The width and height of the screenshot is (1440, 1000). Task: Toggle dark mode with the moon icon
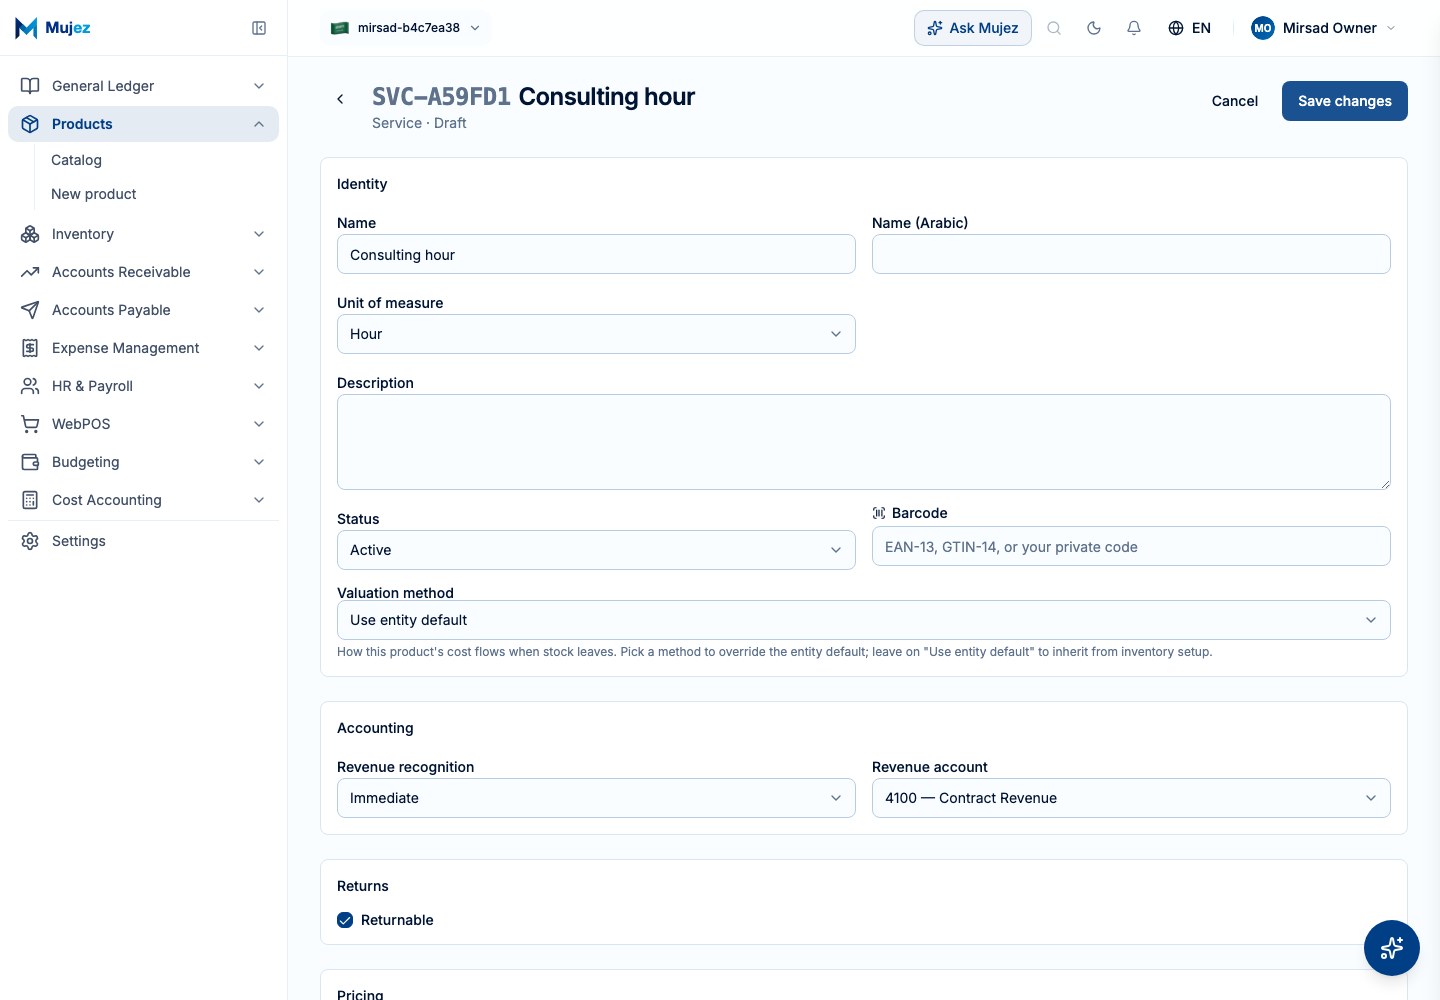coord(1094,28)
